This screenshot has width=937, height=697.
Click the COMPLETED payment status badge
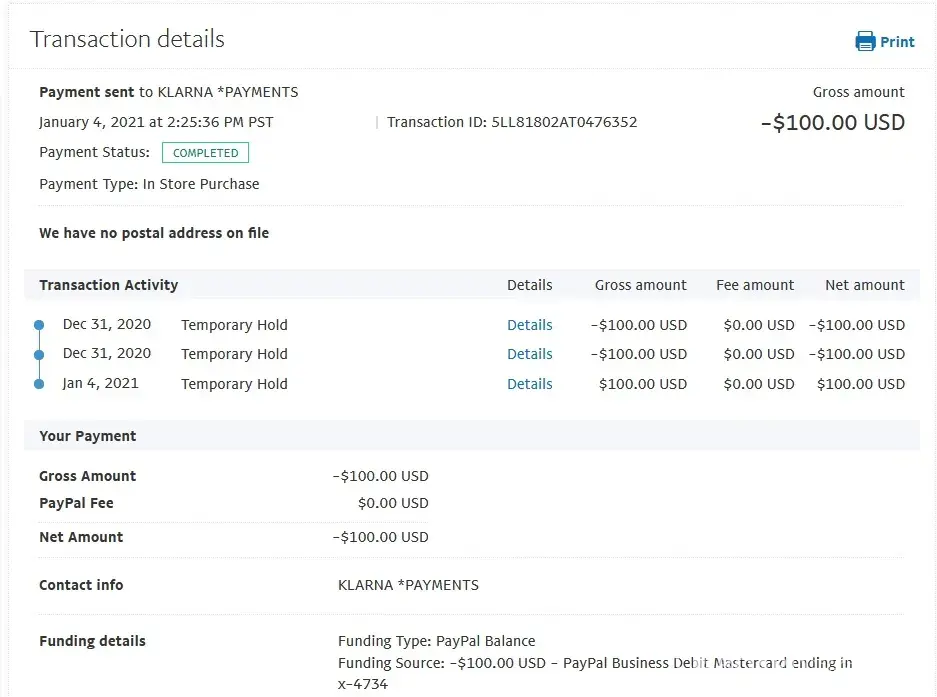point(205,153)
